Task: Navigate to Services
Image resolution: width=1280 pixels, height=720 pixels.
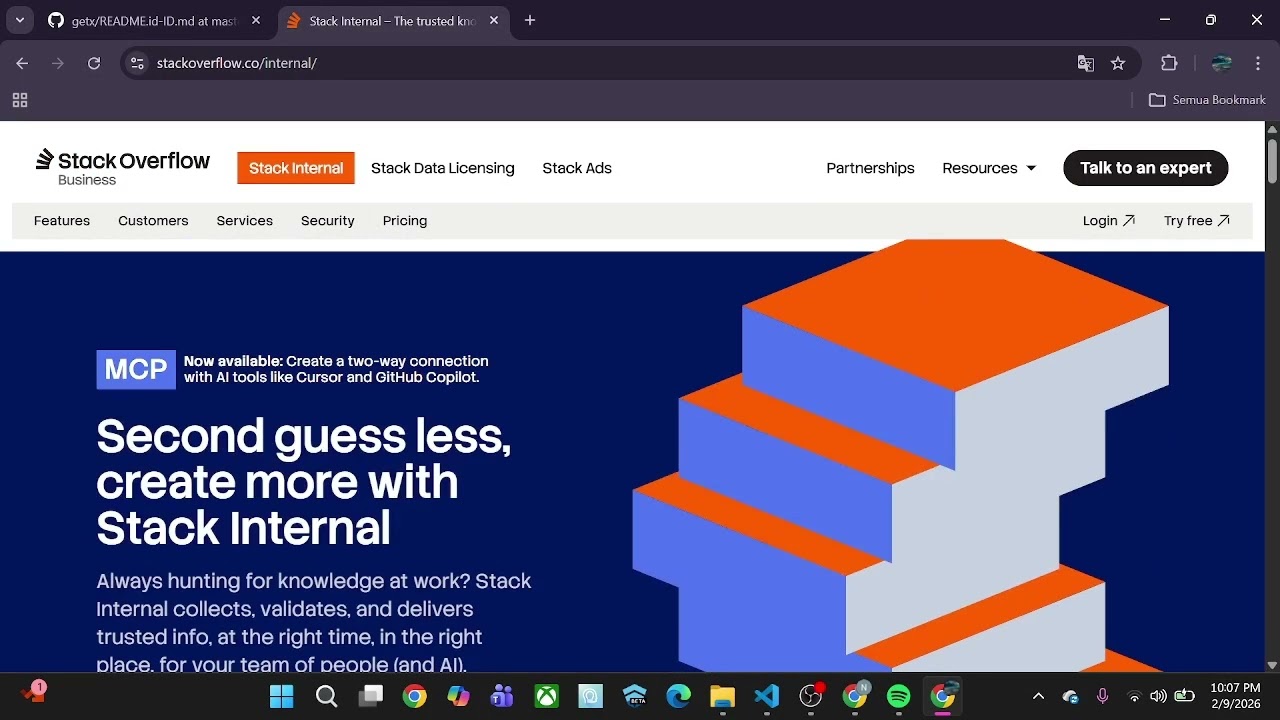Action: (245, 221)
